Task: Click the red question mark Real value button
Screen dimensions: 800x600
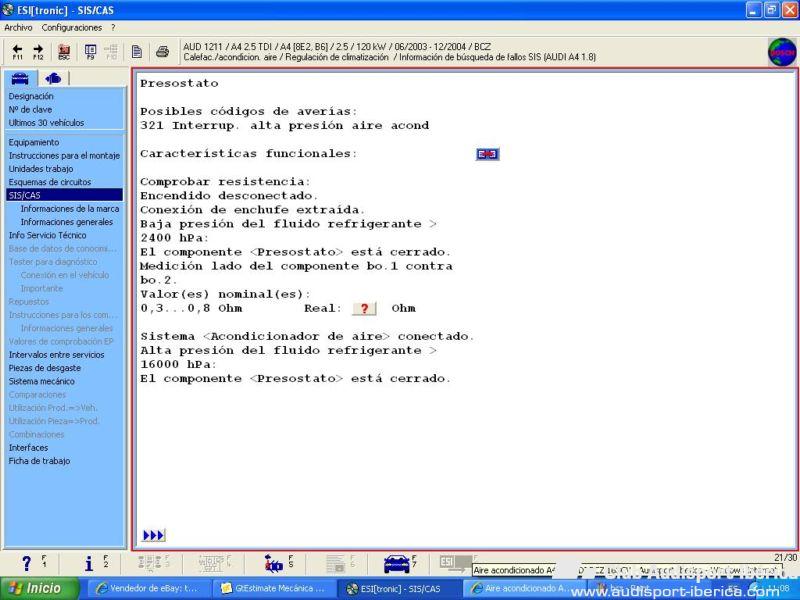Action: pos(364,309)
